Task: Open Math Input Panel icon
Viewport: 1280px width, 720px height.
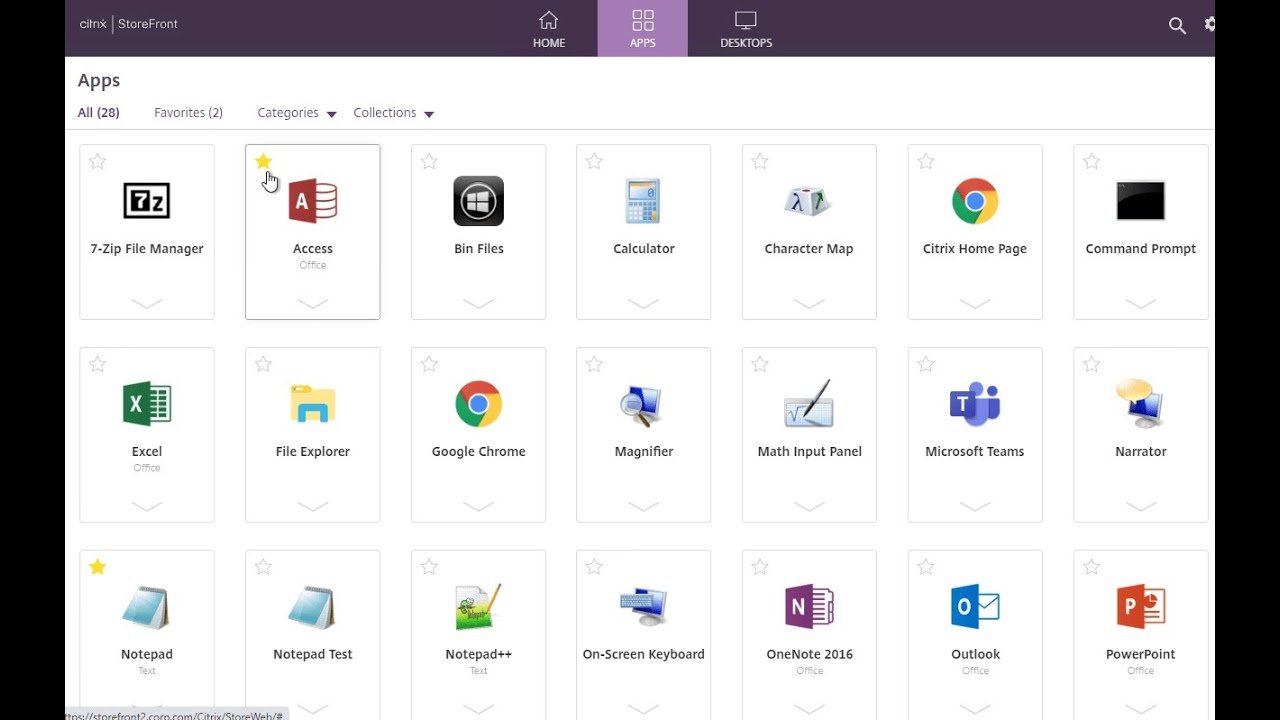Action: [809, 404]
